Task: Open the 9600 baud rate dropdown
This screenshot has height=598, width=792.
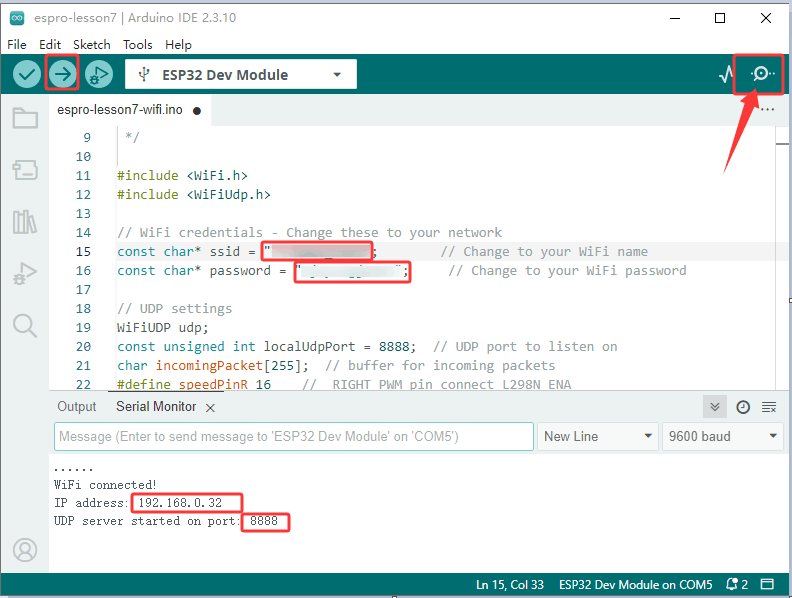Action: click(x=722, y=436)
